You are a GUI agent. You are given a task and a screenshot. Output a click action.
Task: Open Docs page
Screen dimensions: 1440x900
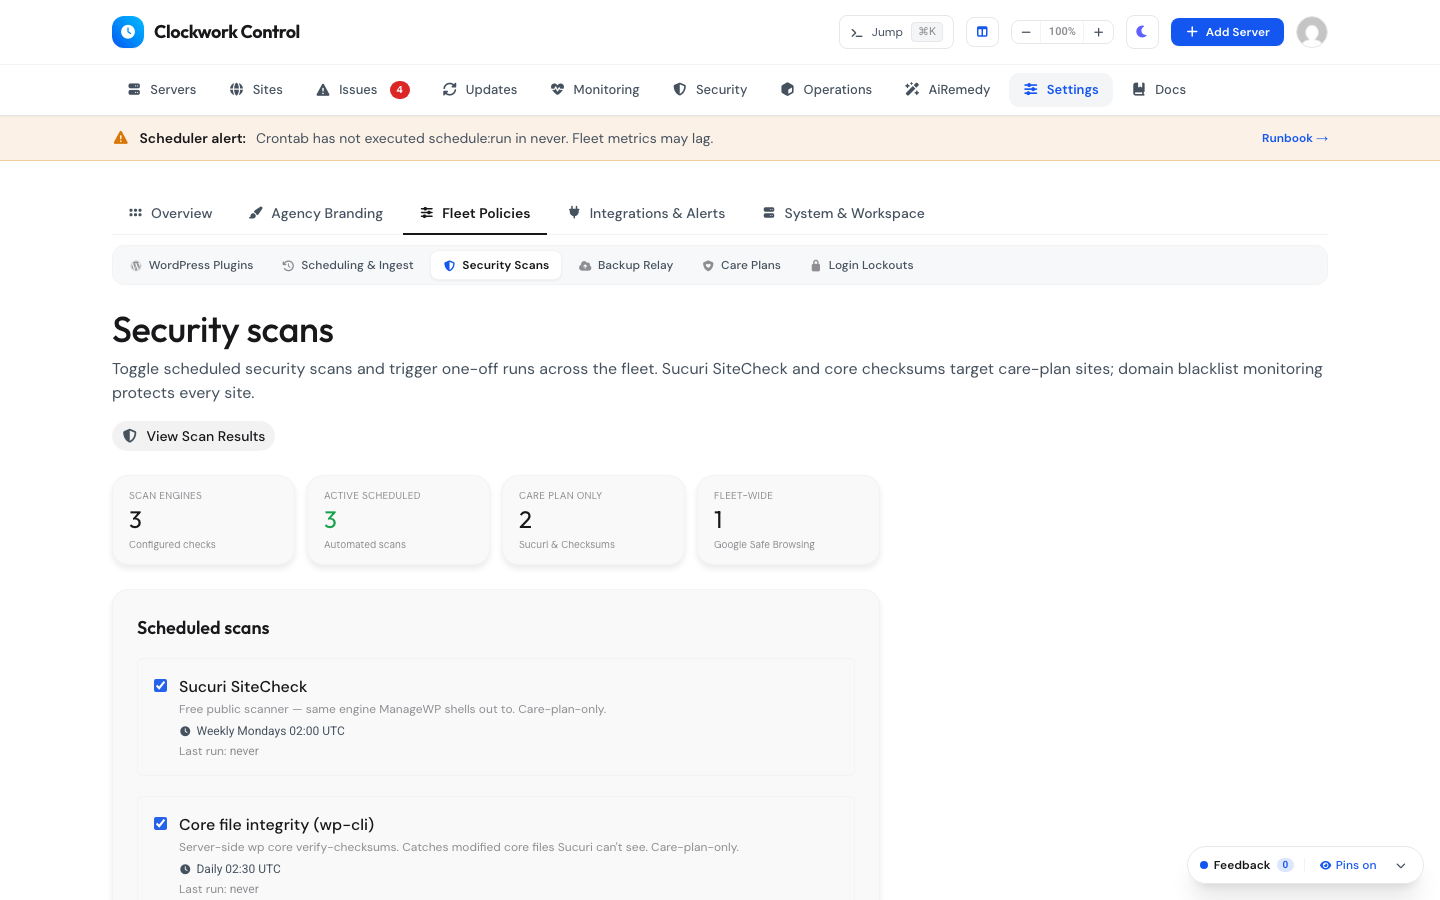(x=1159, y=90)
